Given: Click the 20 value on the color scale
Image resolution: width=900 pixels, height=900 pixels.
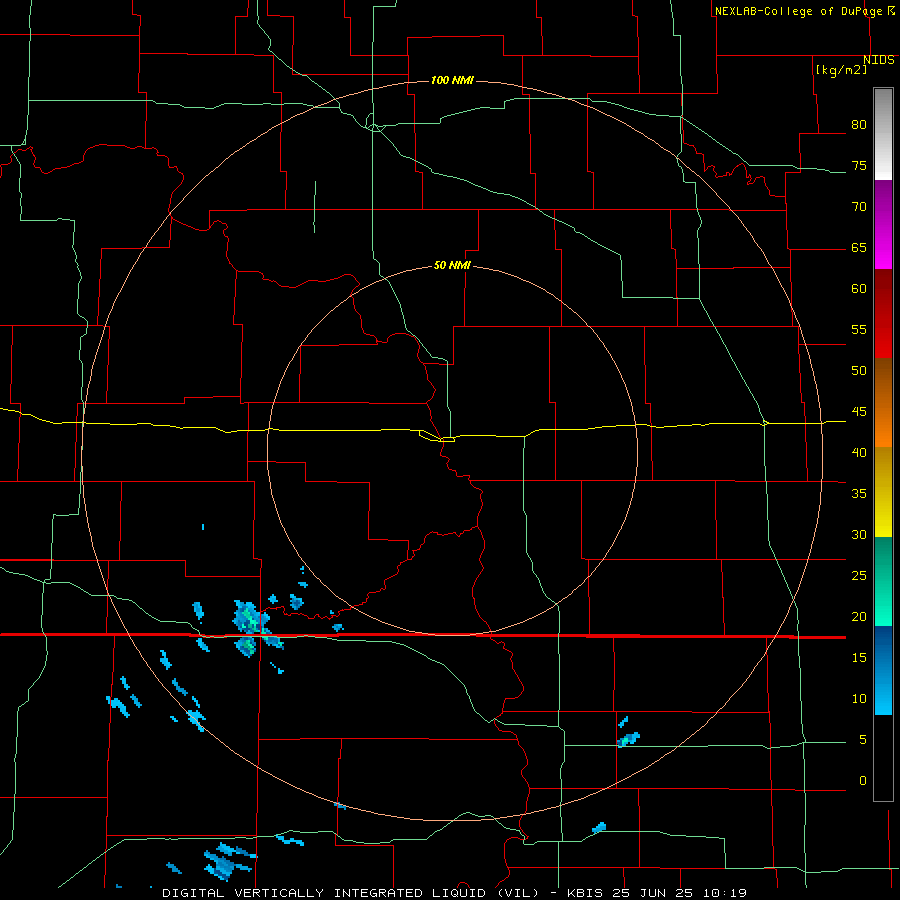Looking at the screenshot, I should [x=859, y=616].
